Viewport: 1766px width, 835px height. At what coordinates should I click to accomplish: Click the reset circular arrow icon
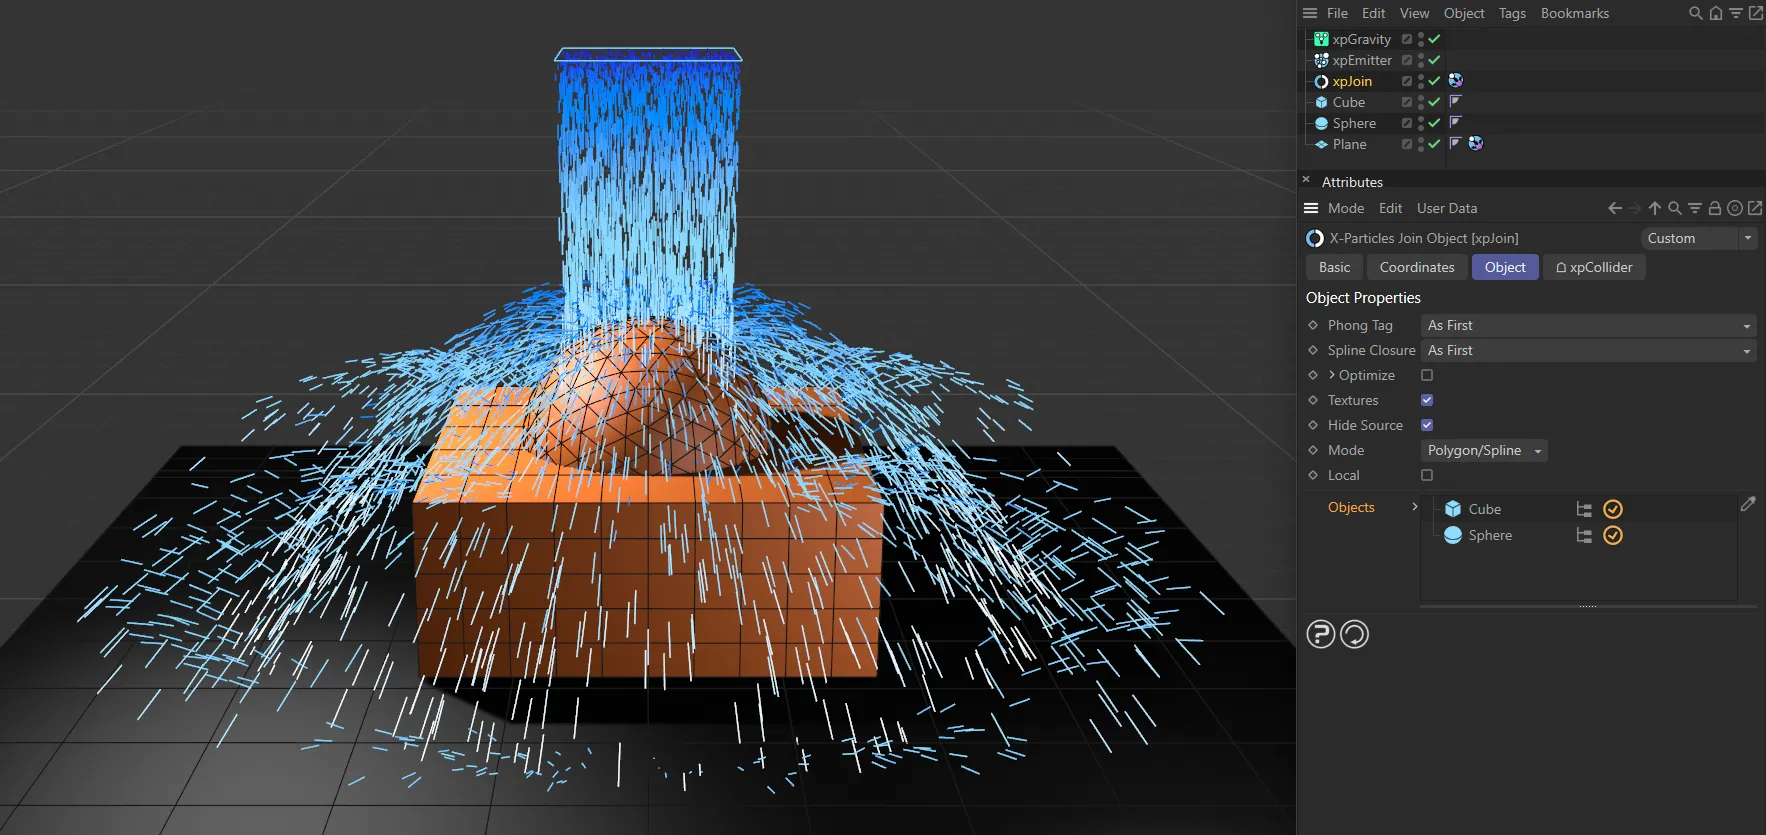(1354, 634)
